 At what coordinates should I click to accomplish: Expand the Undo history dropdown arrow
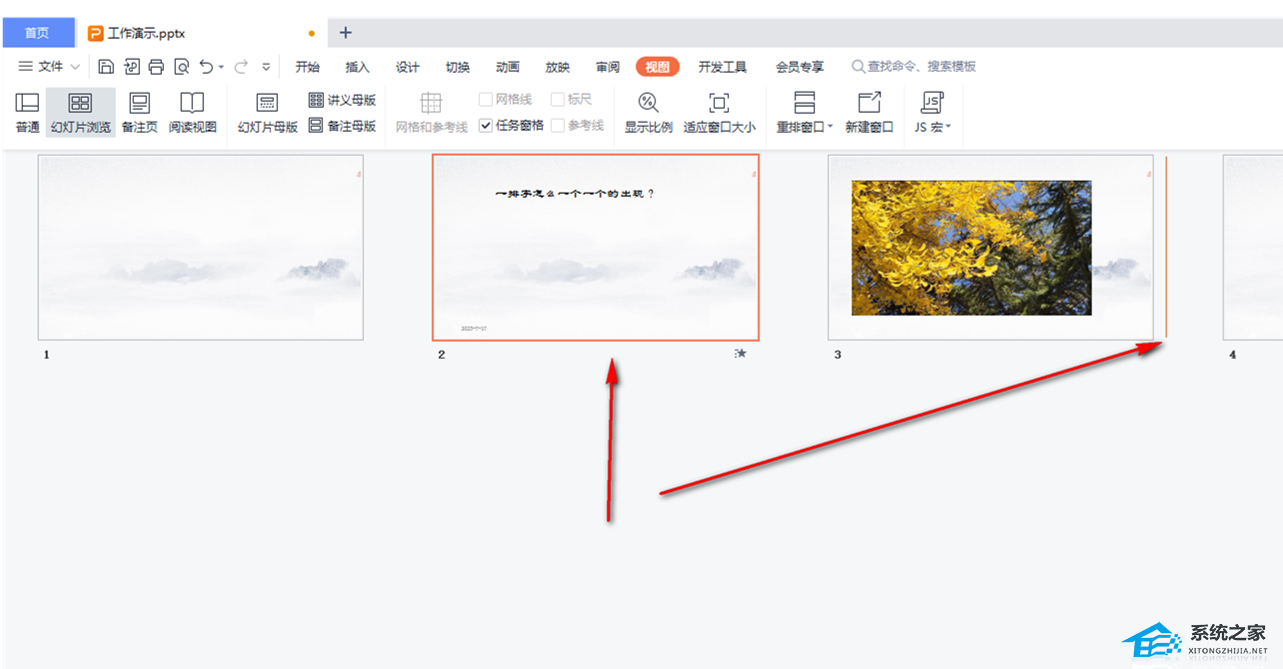point(221,67)
